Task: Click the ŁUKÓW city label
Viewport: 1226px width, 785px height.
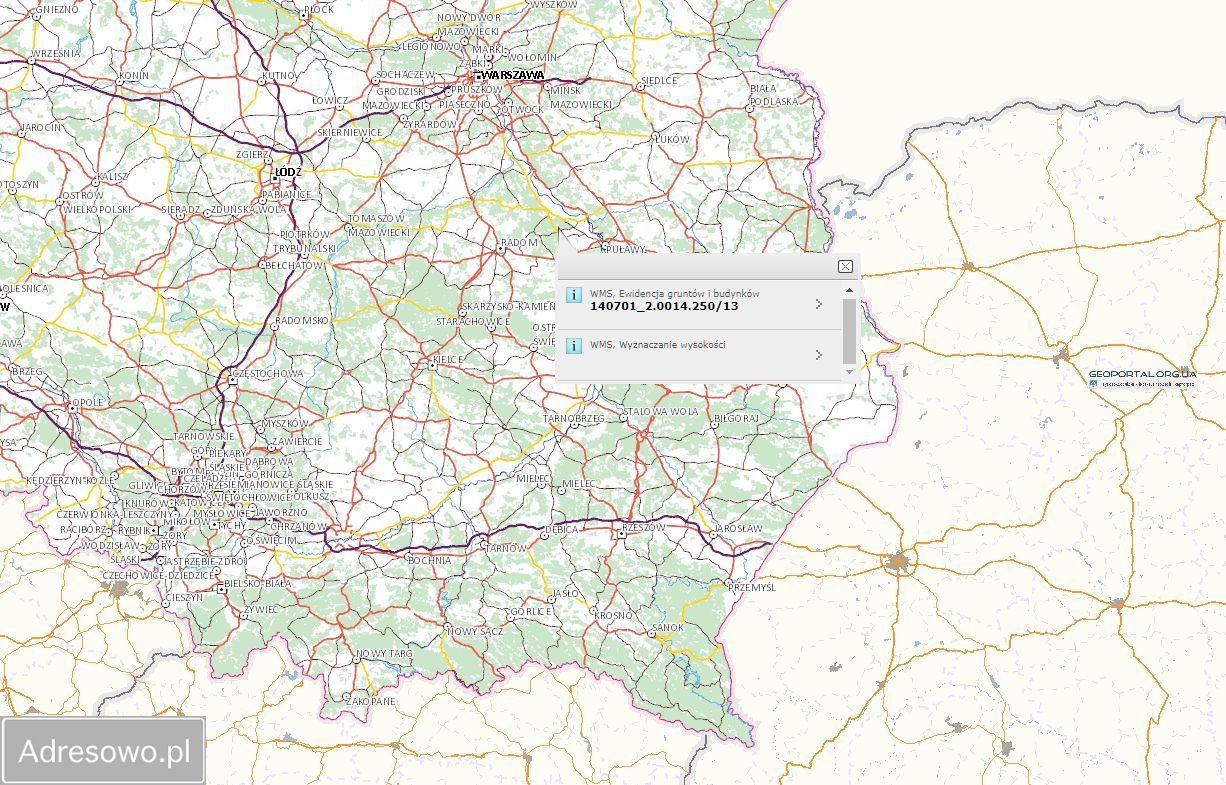Action: click(672, 139)
